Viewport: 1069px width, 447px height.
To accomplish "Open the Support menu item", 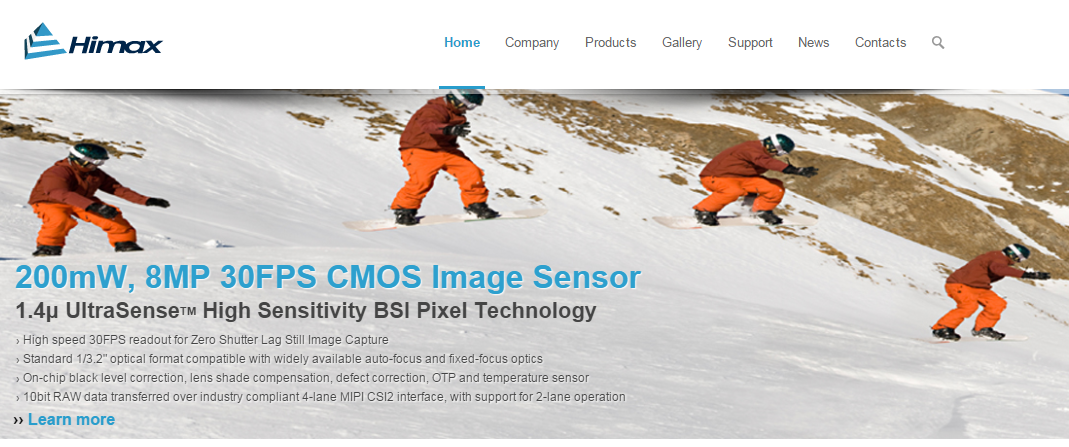I will (x=750, y=43).
